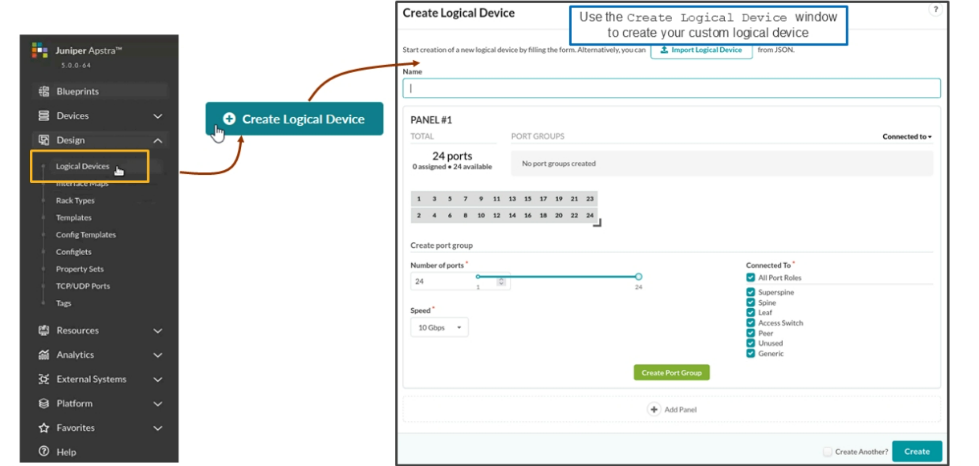Expand the External Systems chevron
The height and width of the screenshot is (466, 979).
pos(158,380)
